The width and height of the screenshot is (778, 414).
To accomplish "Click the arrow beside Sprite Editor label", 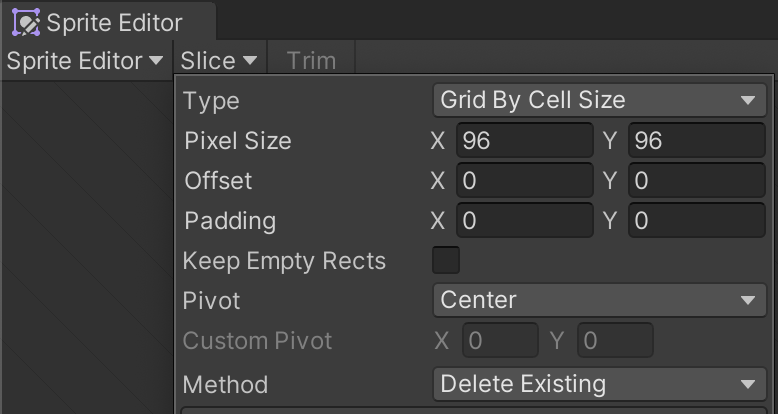I will point(156,61).
